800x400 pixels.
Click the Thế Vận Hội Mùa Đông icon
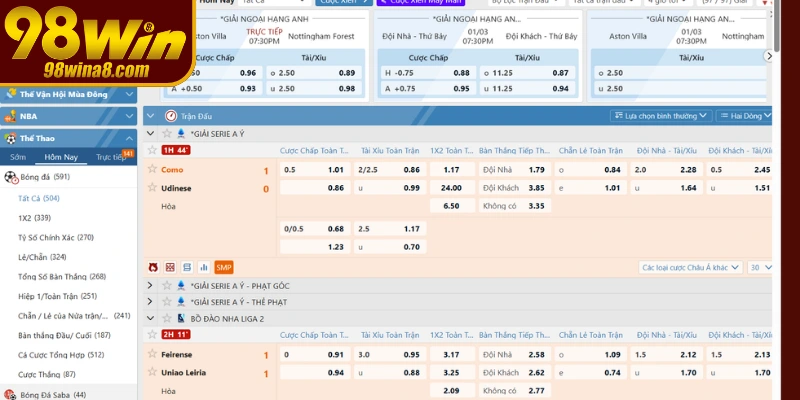point(10,94)
